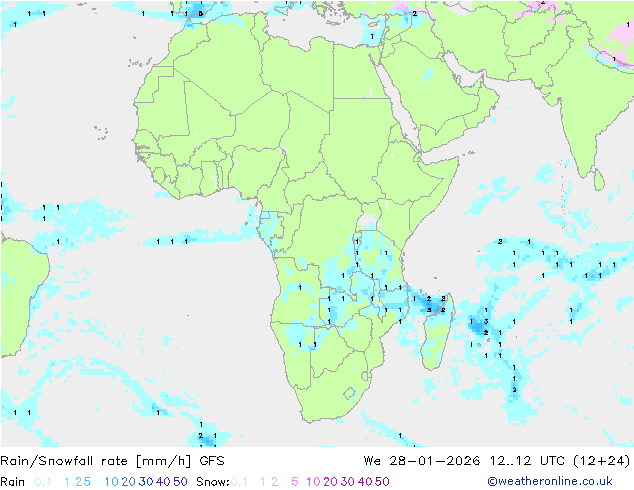
Task: Select the Snow legend value 20
Action: (x=330, y=482)
